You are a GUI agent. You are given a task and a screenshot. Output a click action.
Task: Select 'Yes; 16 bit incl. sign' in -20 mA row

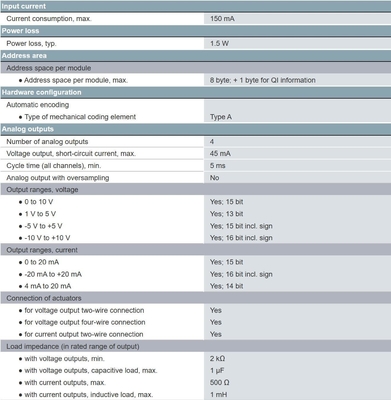(x=241, y=274)
